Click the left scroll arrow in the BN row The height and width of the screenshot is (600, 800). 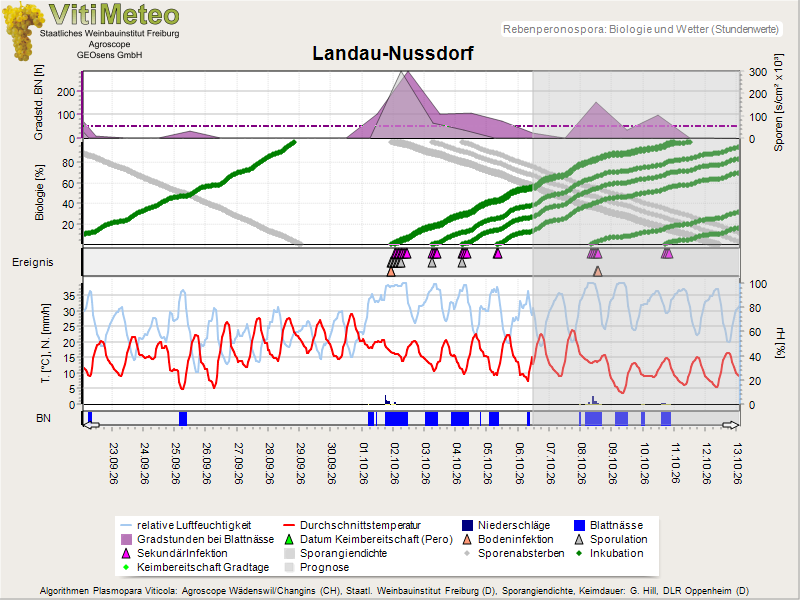pyautogui.click(x=91, y=425)
